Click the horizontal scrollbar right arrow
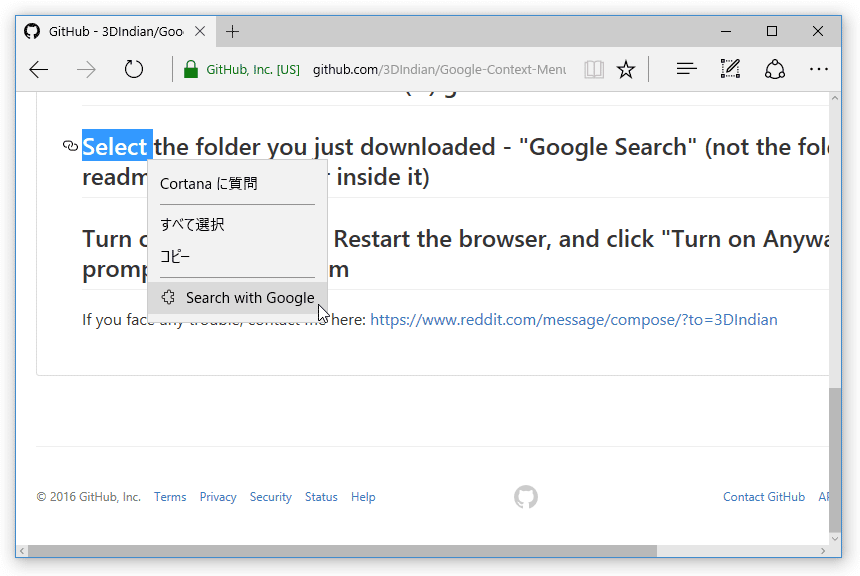The image size is (860, 576). pyautogui.click(x=823, y=551)
